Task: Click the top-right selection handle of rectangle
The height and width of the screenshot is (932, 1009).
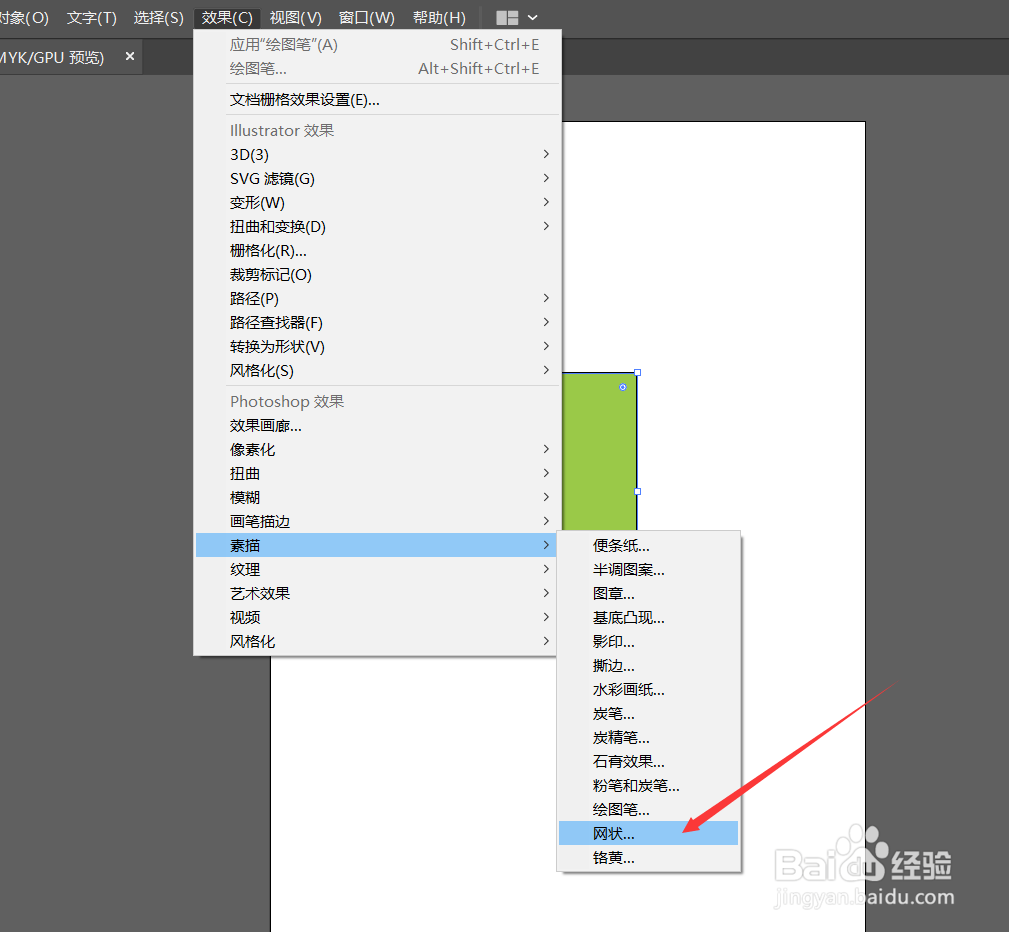Action: point(637,373)
